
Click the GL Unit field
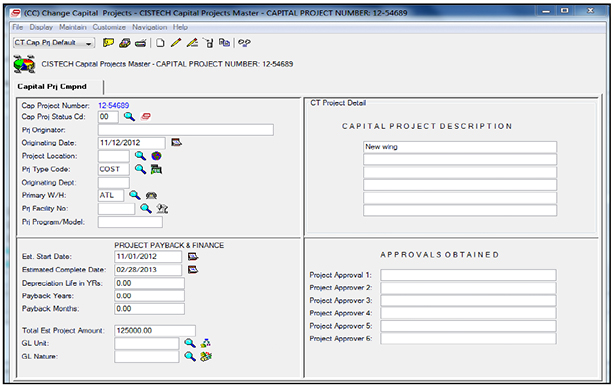coord(147,344)
